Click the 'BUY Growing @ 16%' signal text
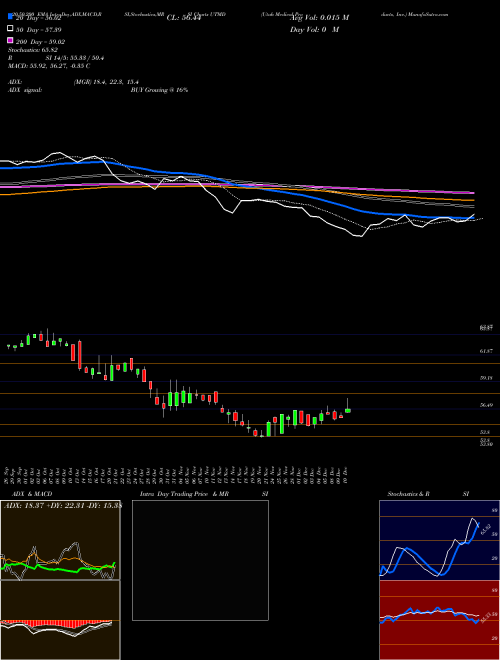The height and width of the screenshot is (660, 500). [x=159, y=90]
